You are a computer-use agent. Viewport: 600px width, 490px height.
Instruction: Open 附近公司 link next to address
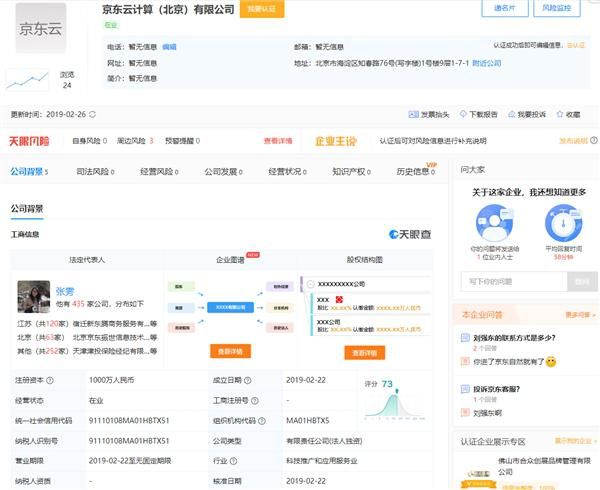(x=486, y=62)
